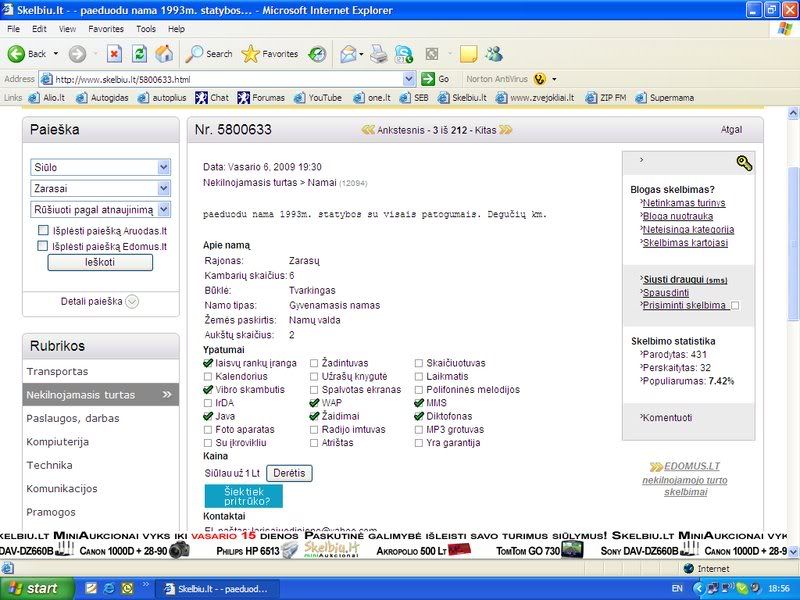
Task: Open the Zarasai region dropdown
Action: tap(101, 188)
